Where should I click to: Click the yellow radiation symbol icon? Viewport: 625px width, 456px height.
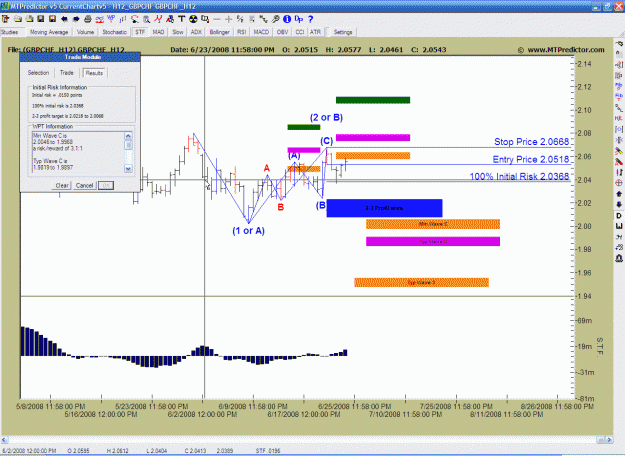click(193, 19)
